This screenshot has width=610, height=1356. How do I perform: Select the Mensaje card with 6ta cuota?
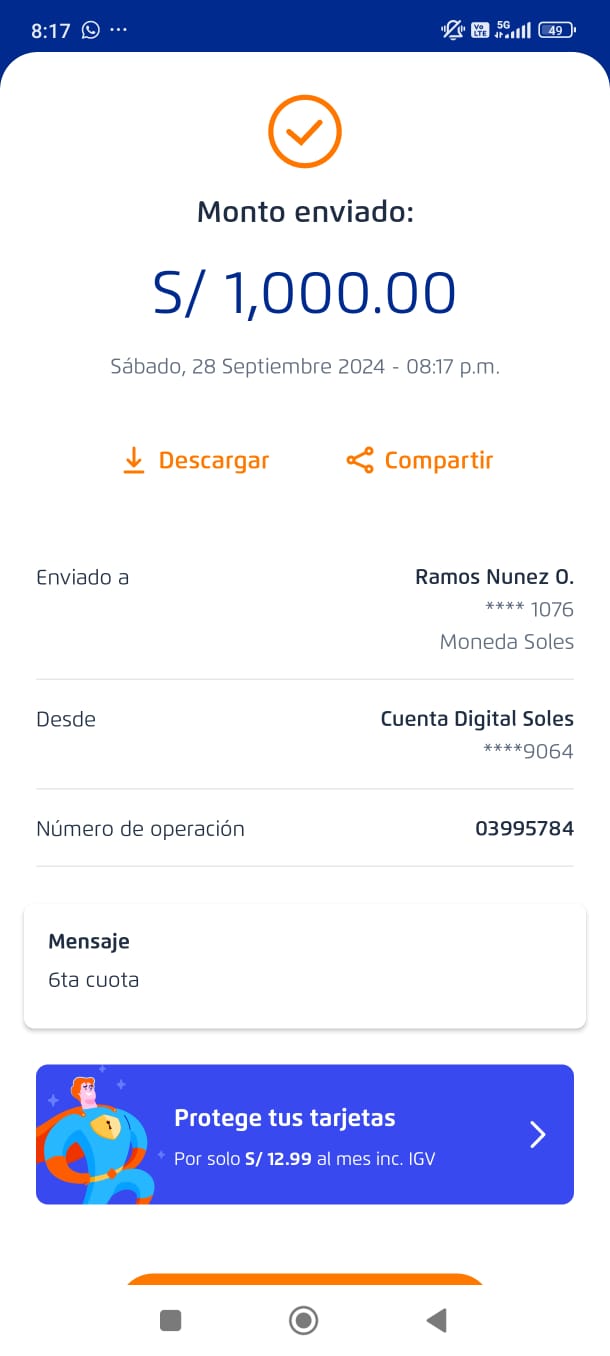305,966
